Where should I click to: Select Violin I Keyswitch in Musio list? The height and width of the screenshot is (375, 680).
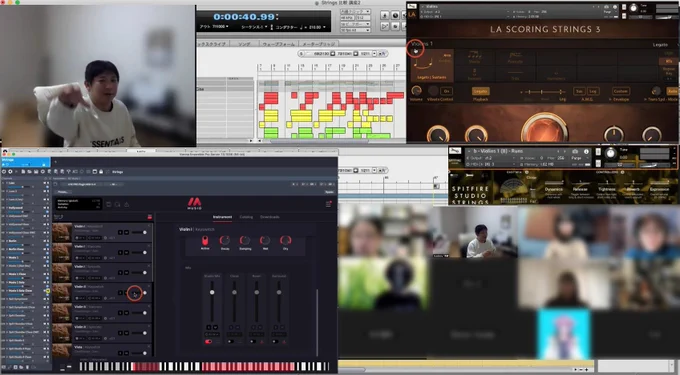[x=102, y=232]
